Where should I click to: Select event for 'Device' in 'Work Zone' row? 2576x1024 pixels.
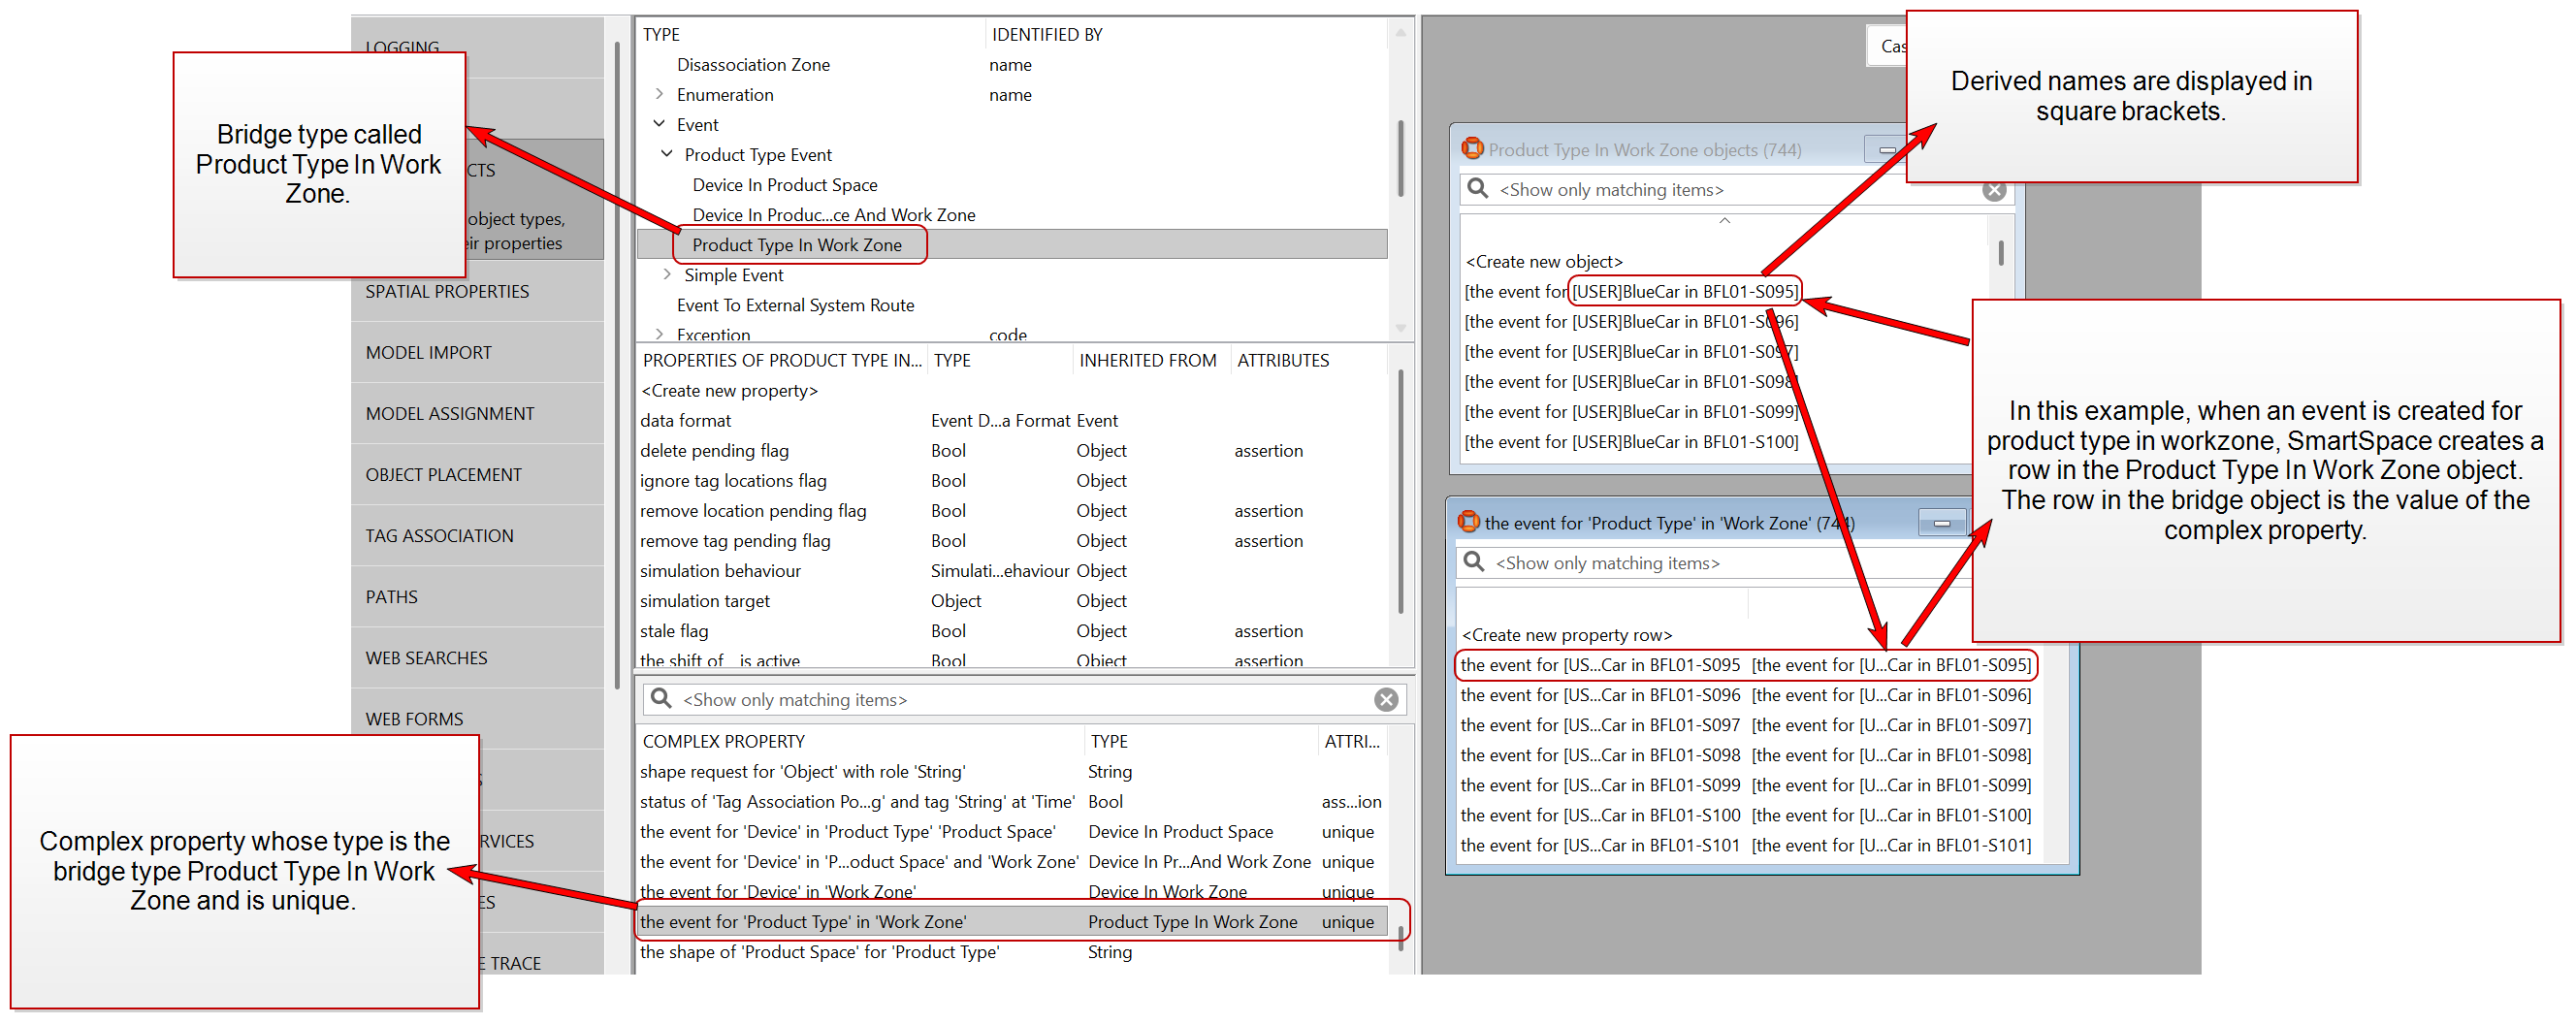coord(1012,891)
